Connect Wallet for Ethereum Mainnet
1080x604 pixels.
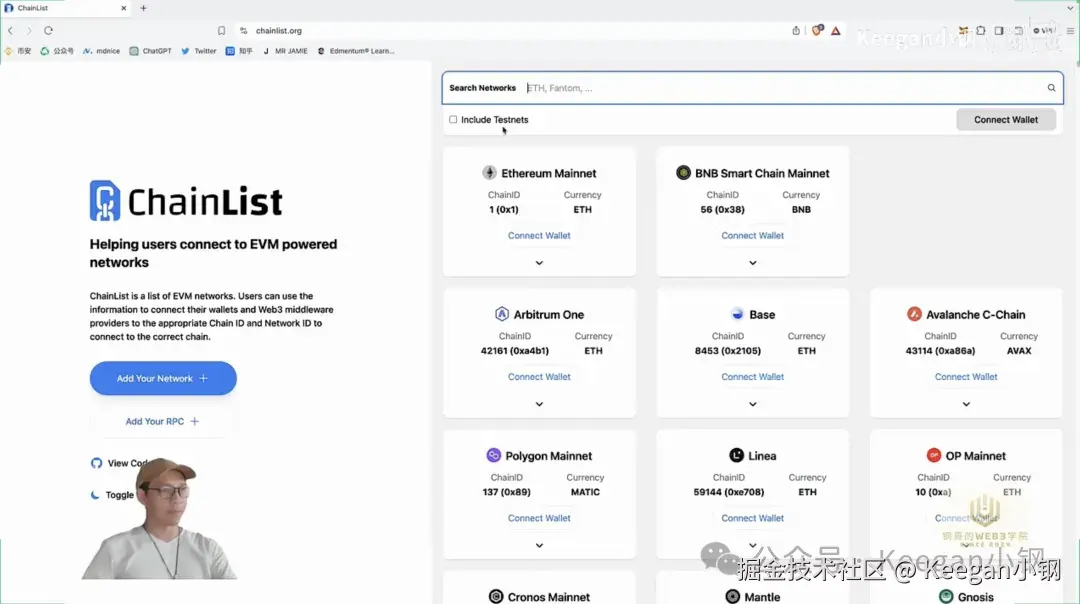pos(539,236)
